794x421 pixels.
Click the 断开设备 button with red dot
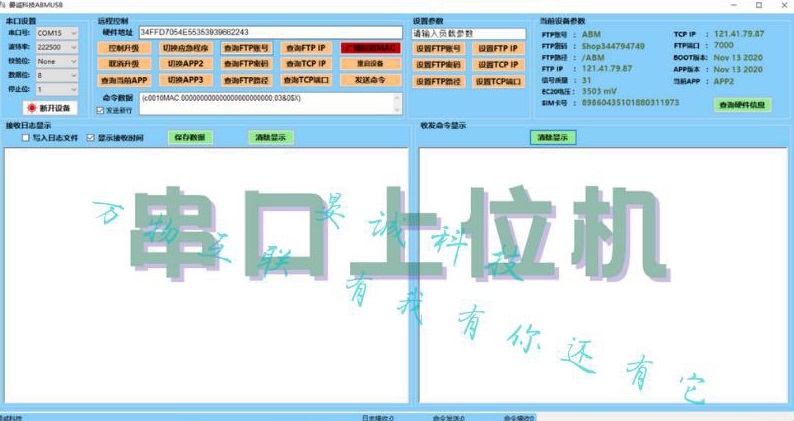(50, 108)
